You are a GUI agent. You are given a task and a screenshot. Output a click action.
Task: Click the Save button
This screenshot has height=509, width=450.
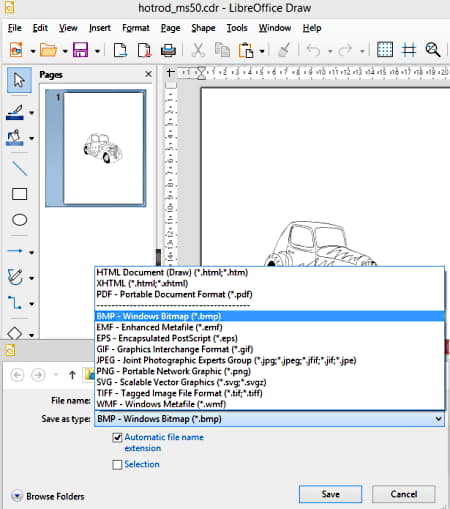pos(330,494)
